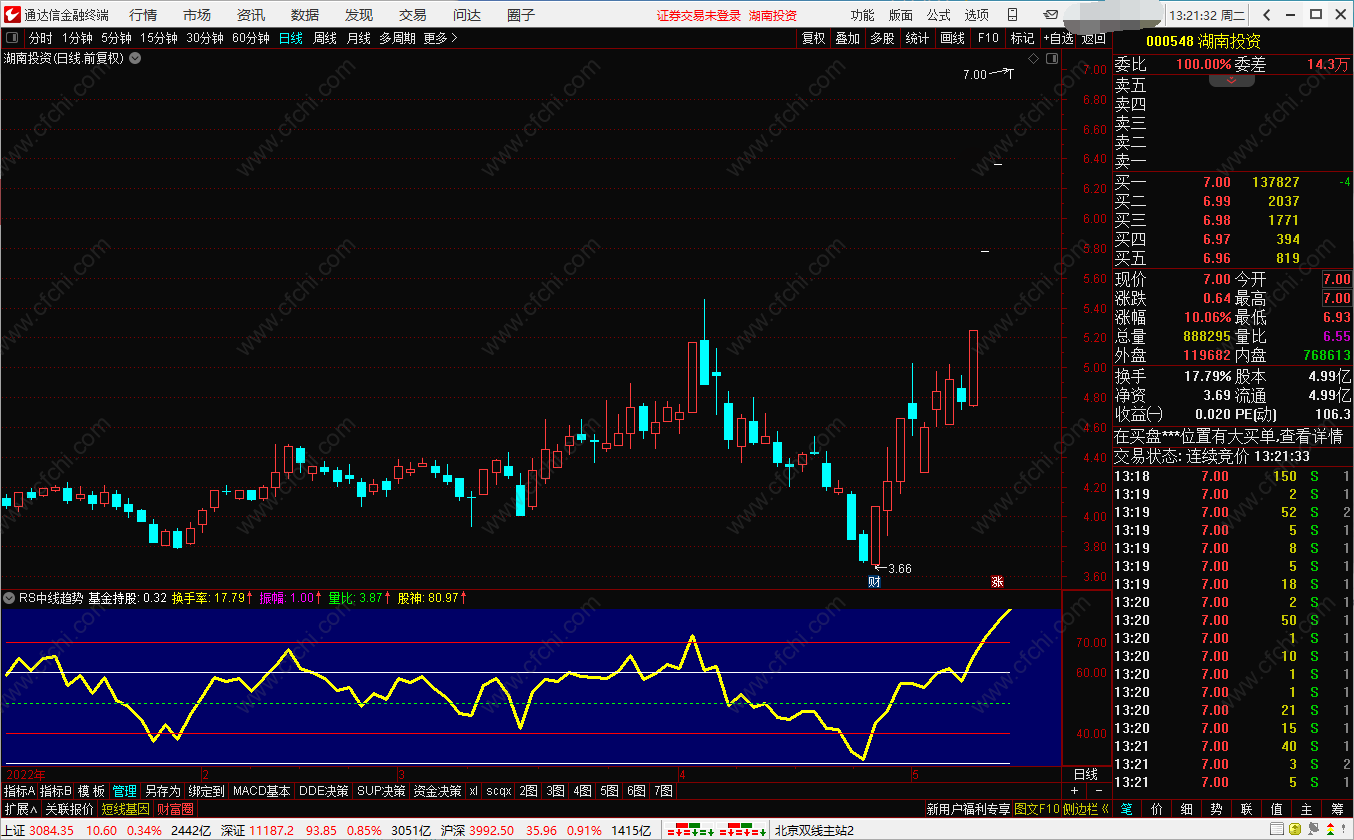The width and height of the screenshot is (1354, 840).
Task: Click the 另存为 save-as button
Action: click(x=163, y=790)
